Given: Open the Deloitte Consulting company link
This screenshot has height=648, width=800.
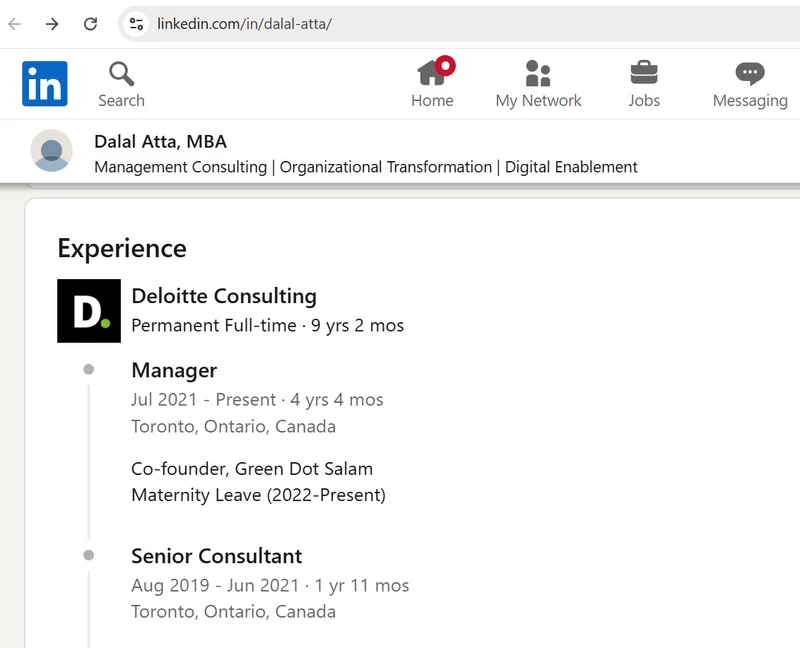Looking at the screenshot, I should tap(224, 296).
